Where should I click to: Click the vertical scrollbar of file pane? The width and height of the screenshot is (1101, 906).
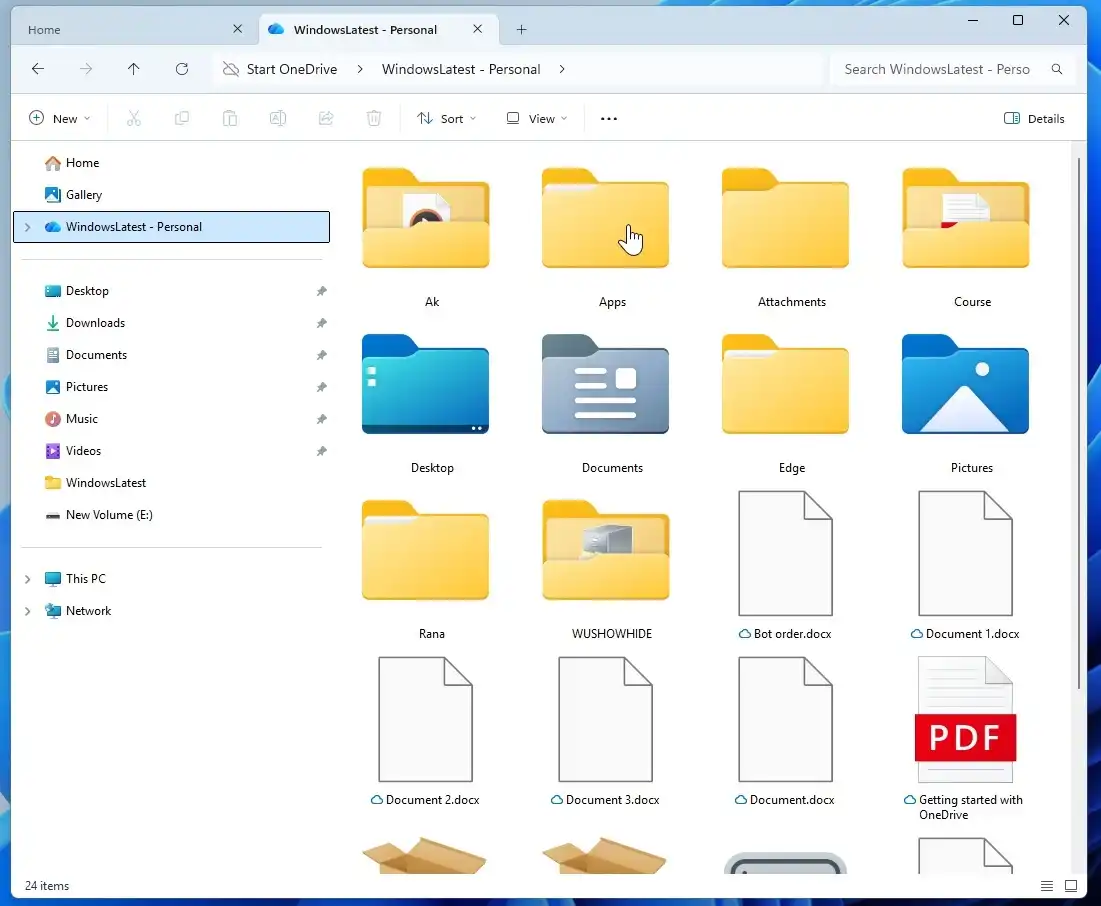click(x=1079, y=424)
